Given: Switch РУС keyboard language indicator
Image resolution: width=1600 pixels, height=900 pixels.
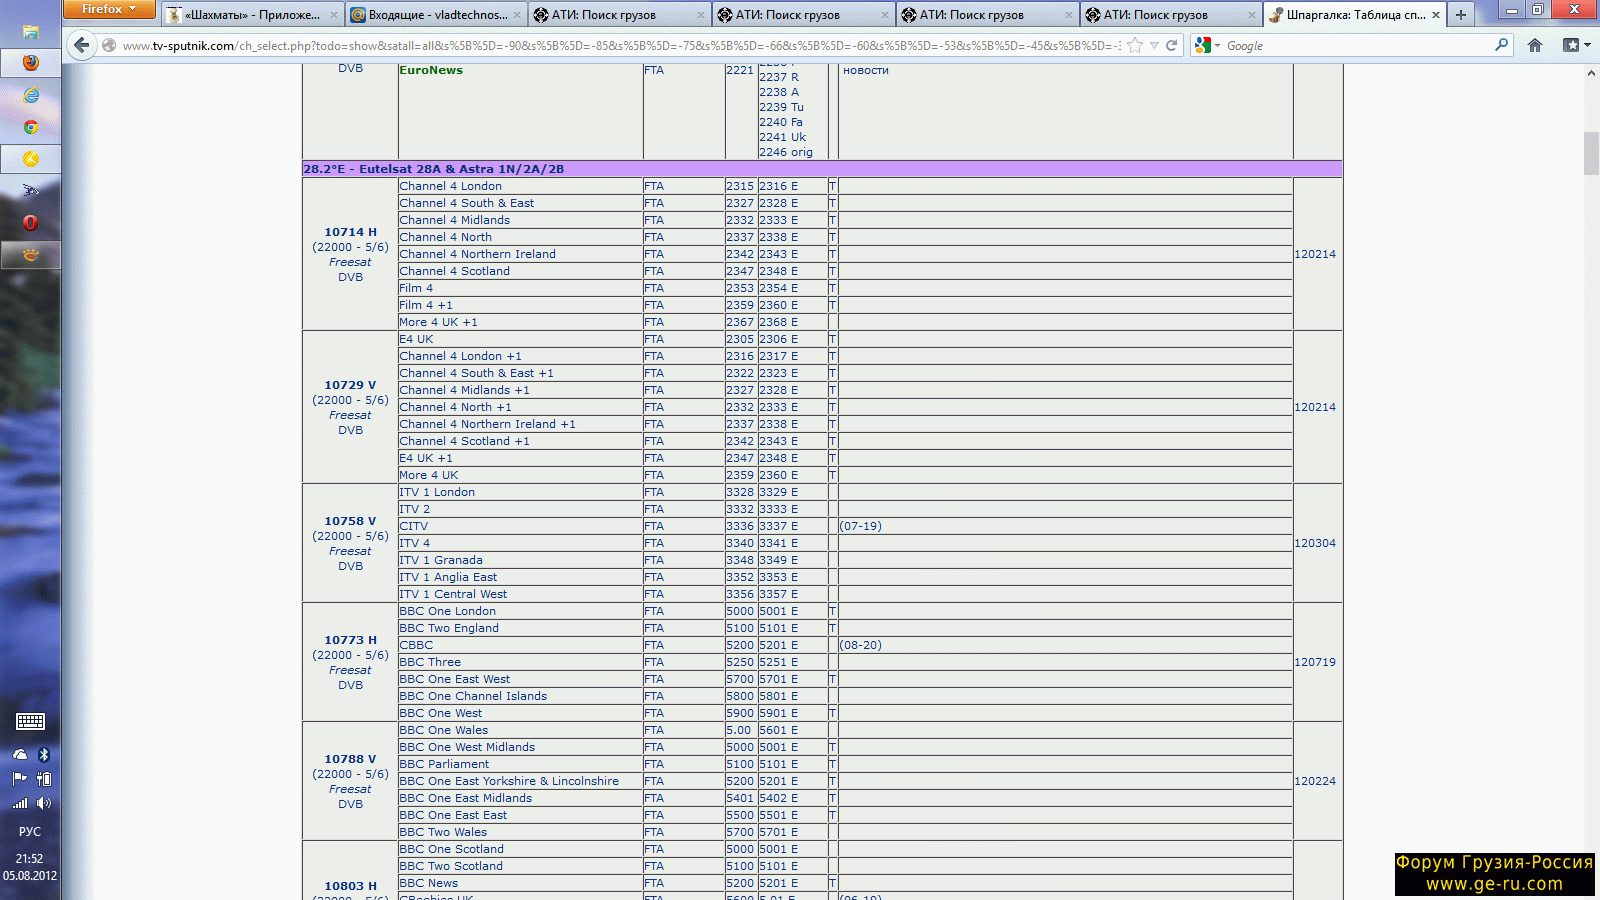Looking at the screenshot, I should (x=30, y=831).
